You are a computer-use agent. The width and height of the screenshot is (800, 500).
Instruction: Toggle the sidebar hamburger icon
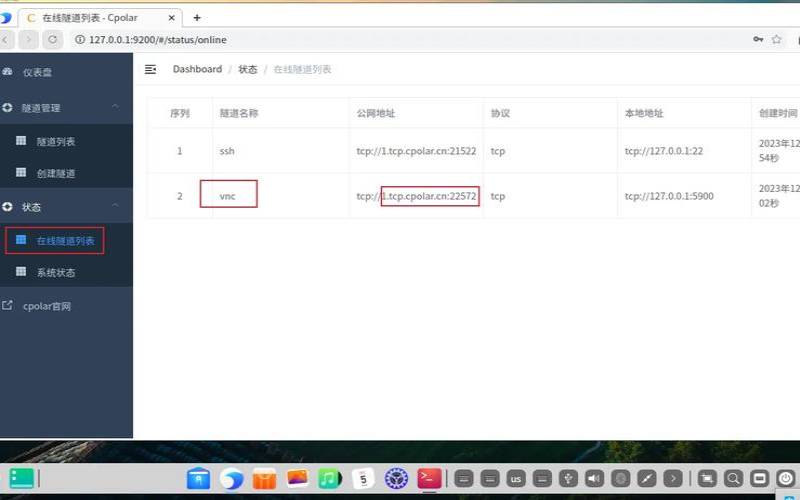pos(150,69)
